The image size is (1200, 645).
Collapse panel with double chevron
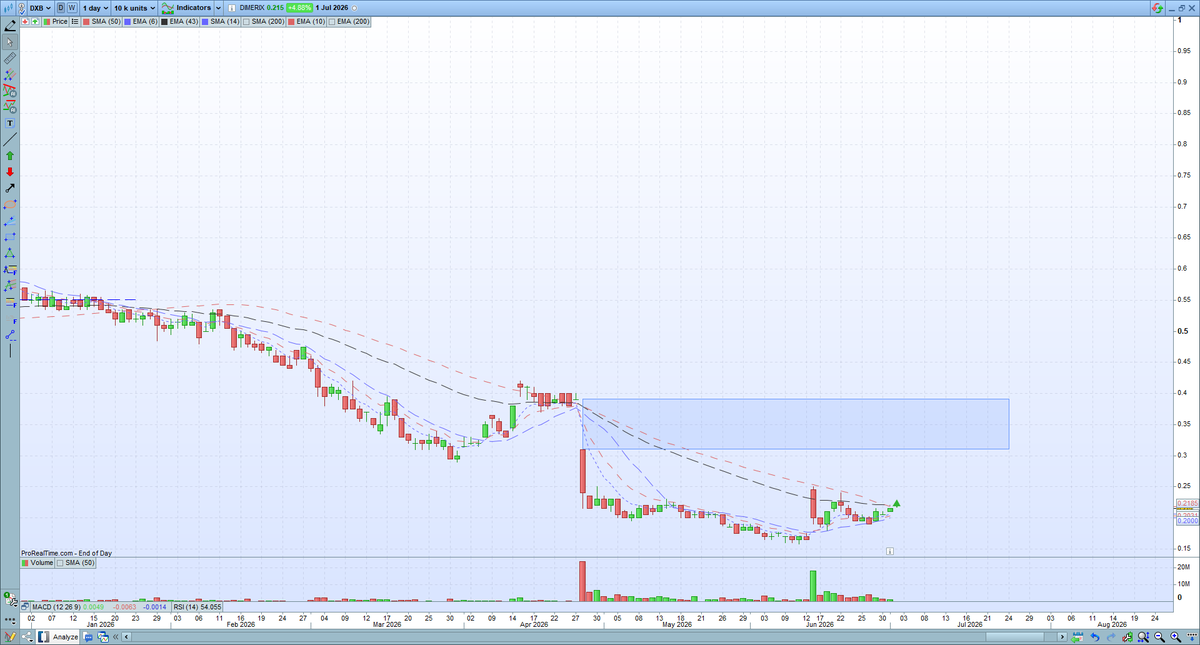[x=115, y=637]
